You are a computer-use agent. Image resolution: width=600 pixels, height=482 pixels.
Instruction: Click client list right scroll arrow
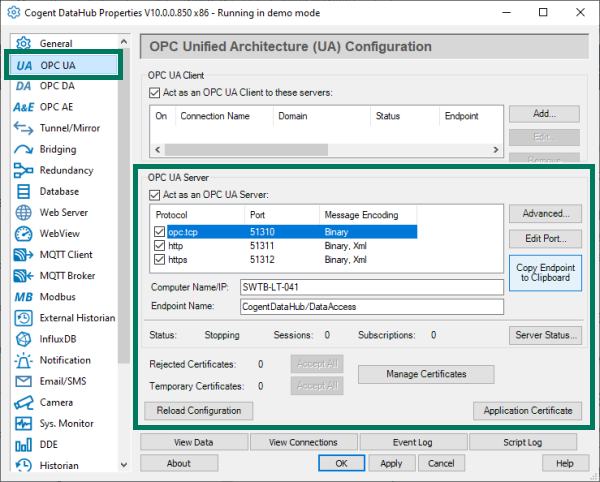[496, 150]
